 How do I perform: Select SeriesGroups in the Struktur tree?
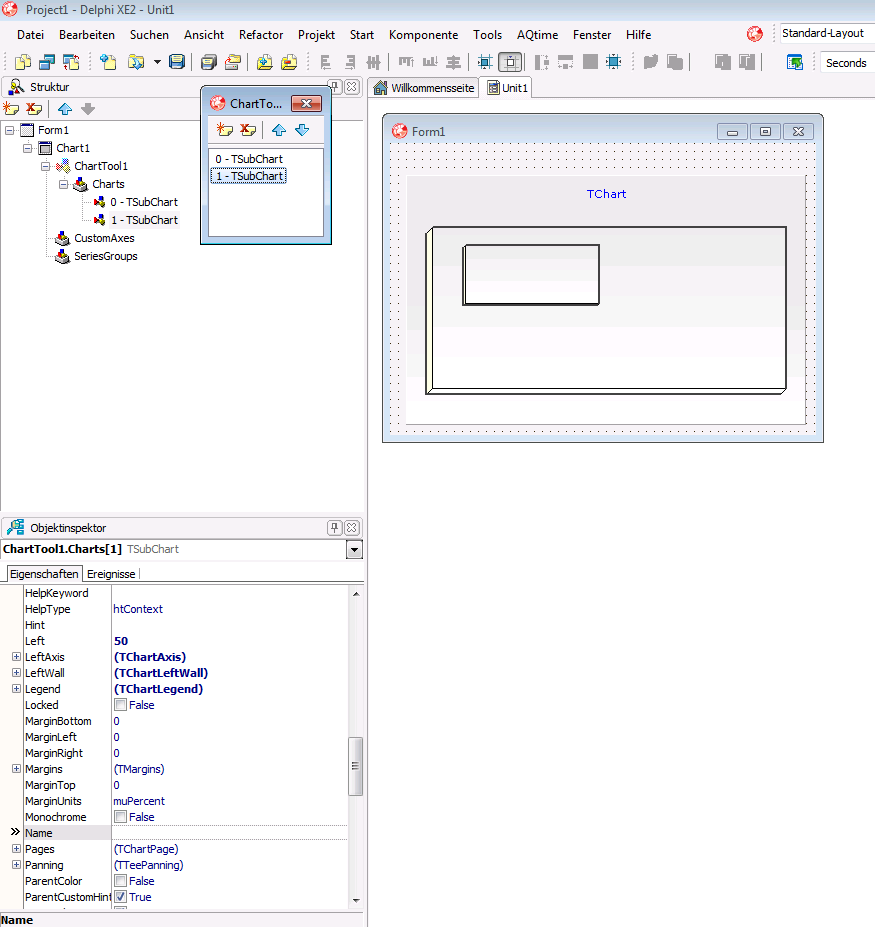coord(106,256)
